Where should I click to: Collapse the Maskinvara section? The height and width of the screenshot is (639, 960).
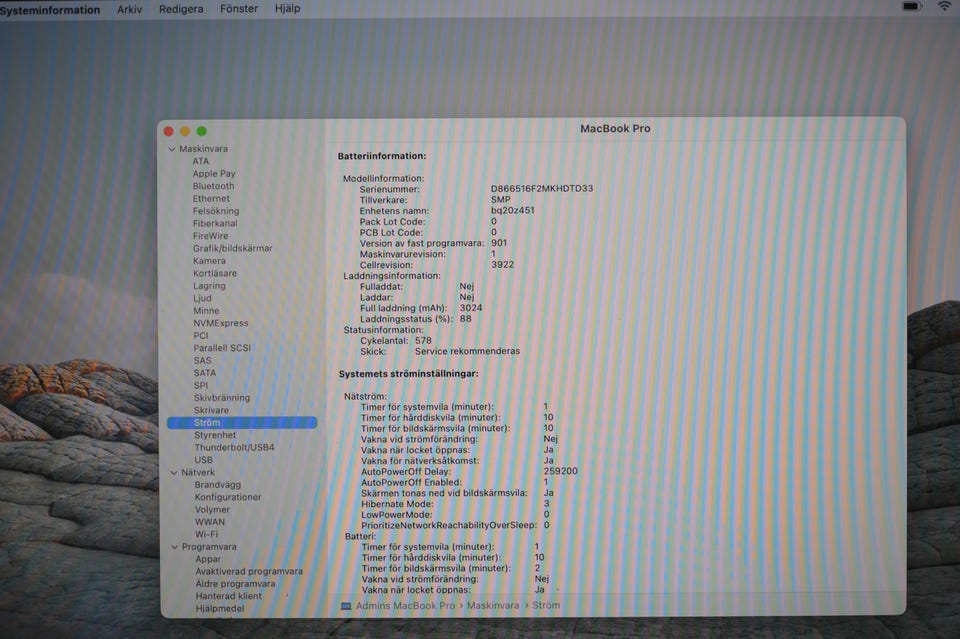(x=172, y=149)
